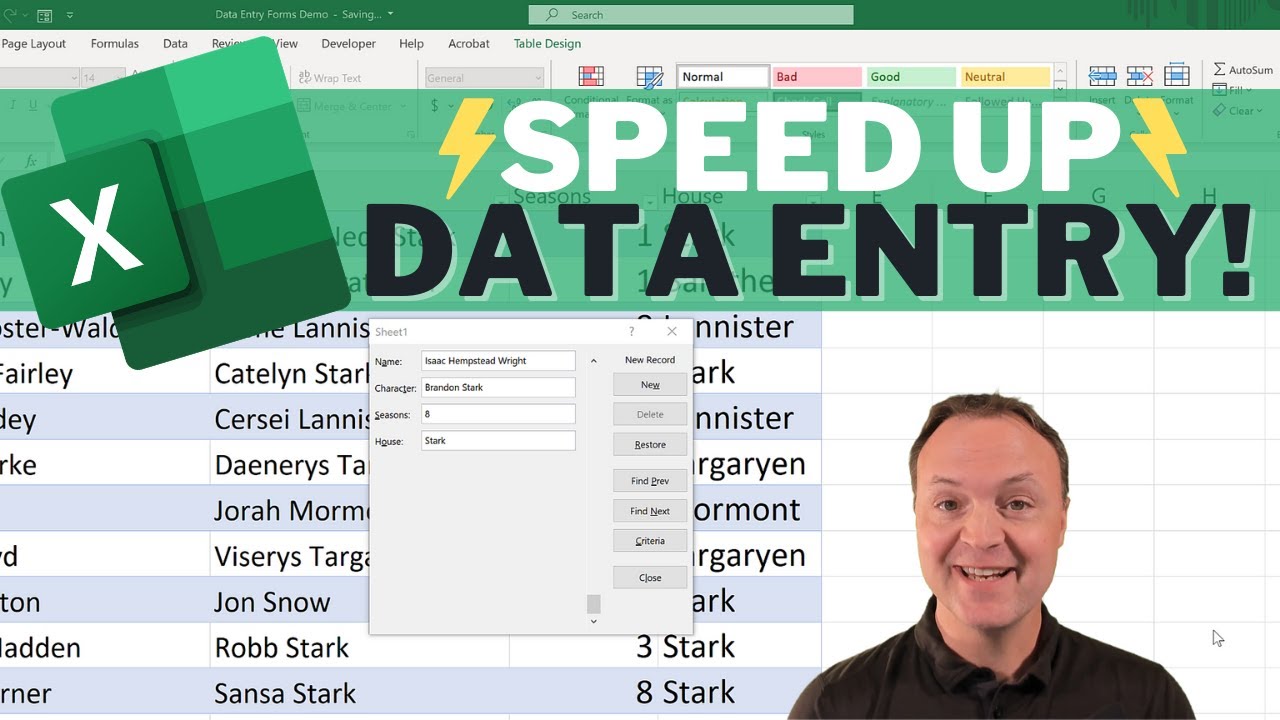Image resolution: width=1280 pixels, height=720 pixels.
Task: Open the Customize Quick Access Toolbar arrow
Action: tap(70, 15)
